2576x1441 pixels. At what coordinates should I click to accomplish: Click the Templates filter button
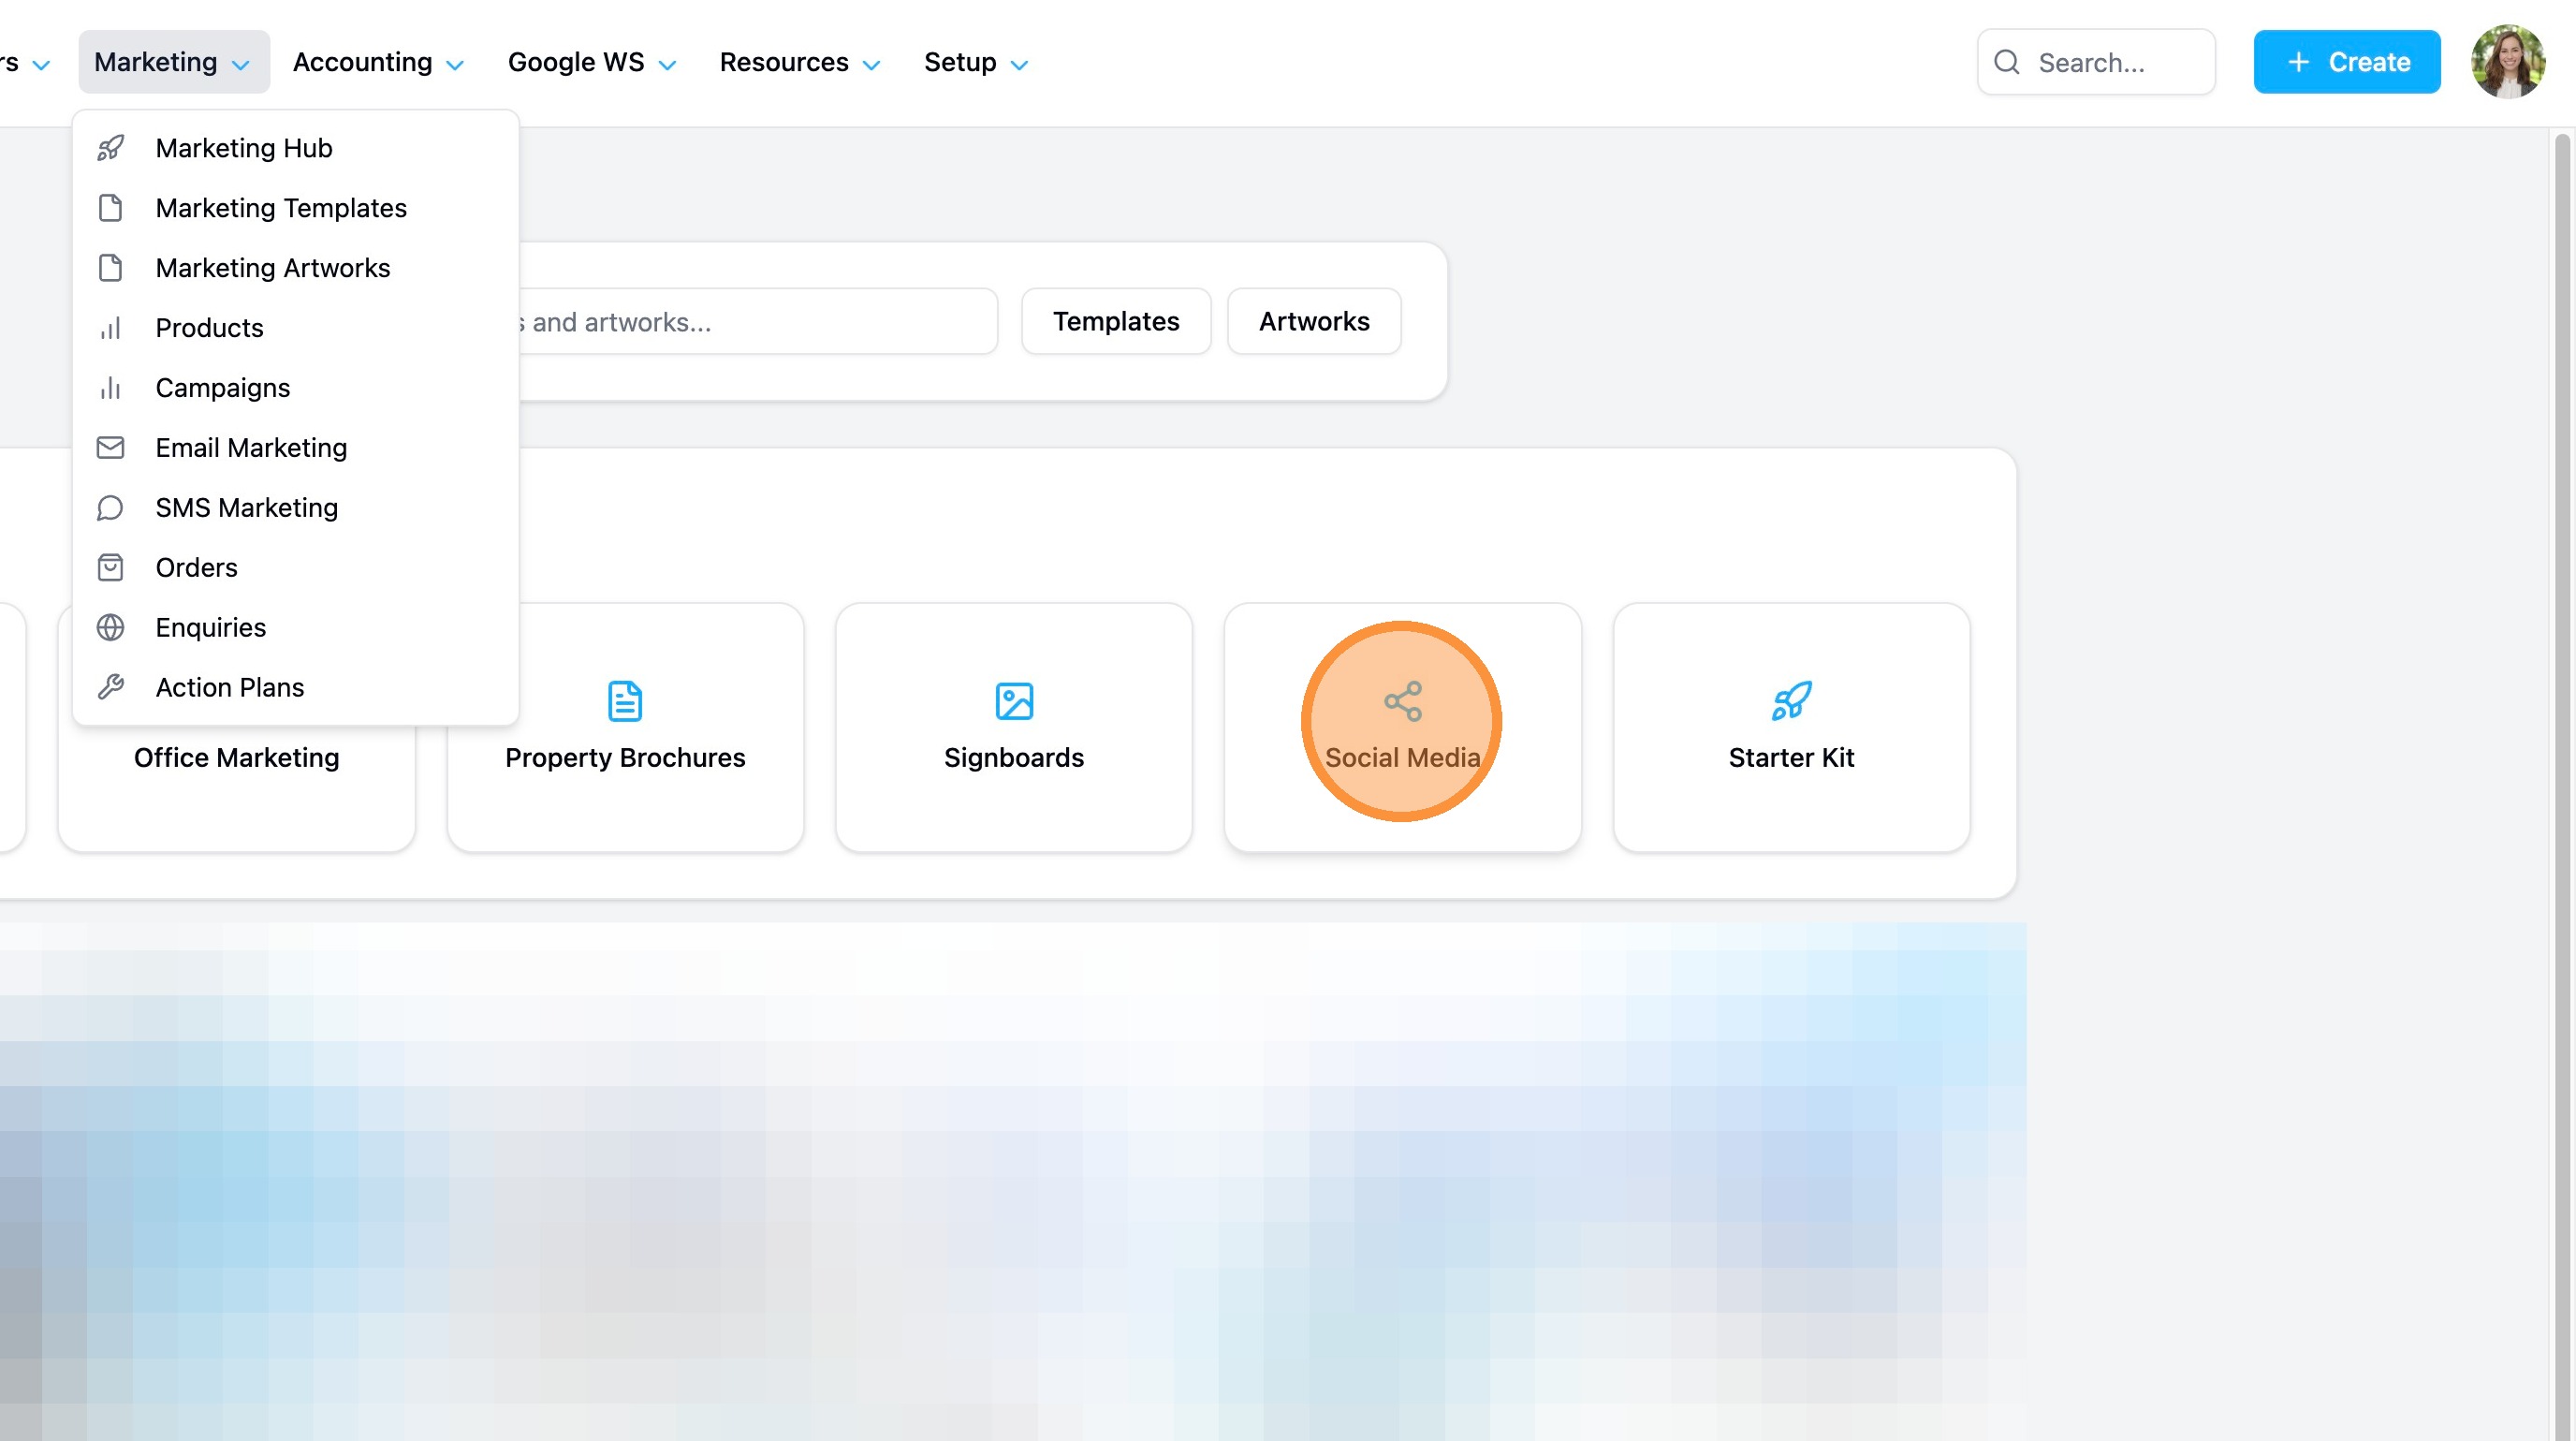1116,321
